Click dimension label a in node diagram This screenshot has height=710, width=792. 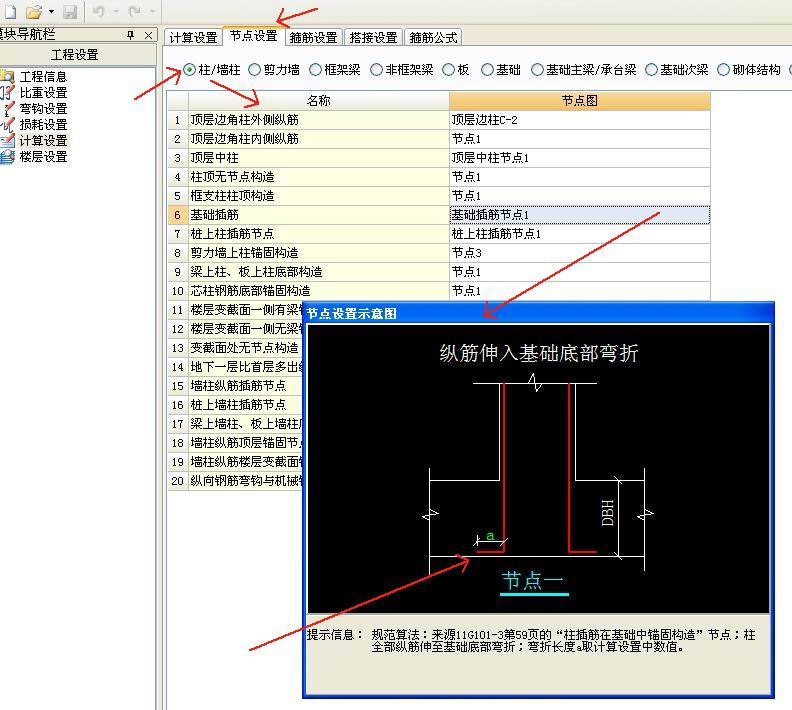coord(490,536)
